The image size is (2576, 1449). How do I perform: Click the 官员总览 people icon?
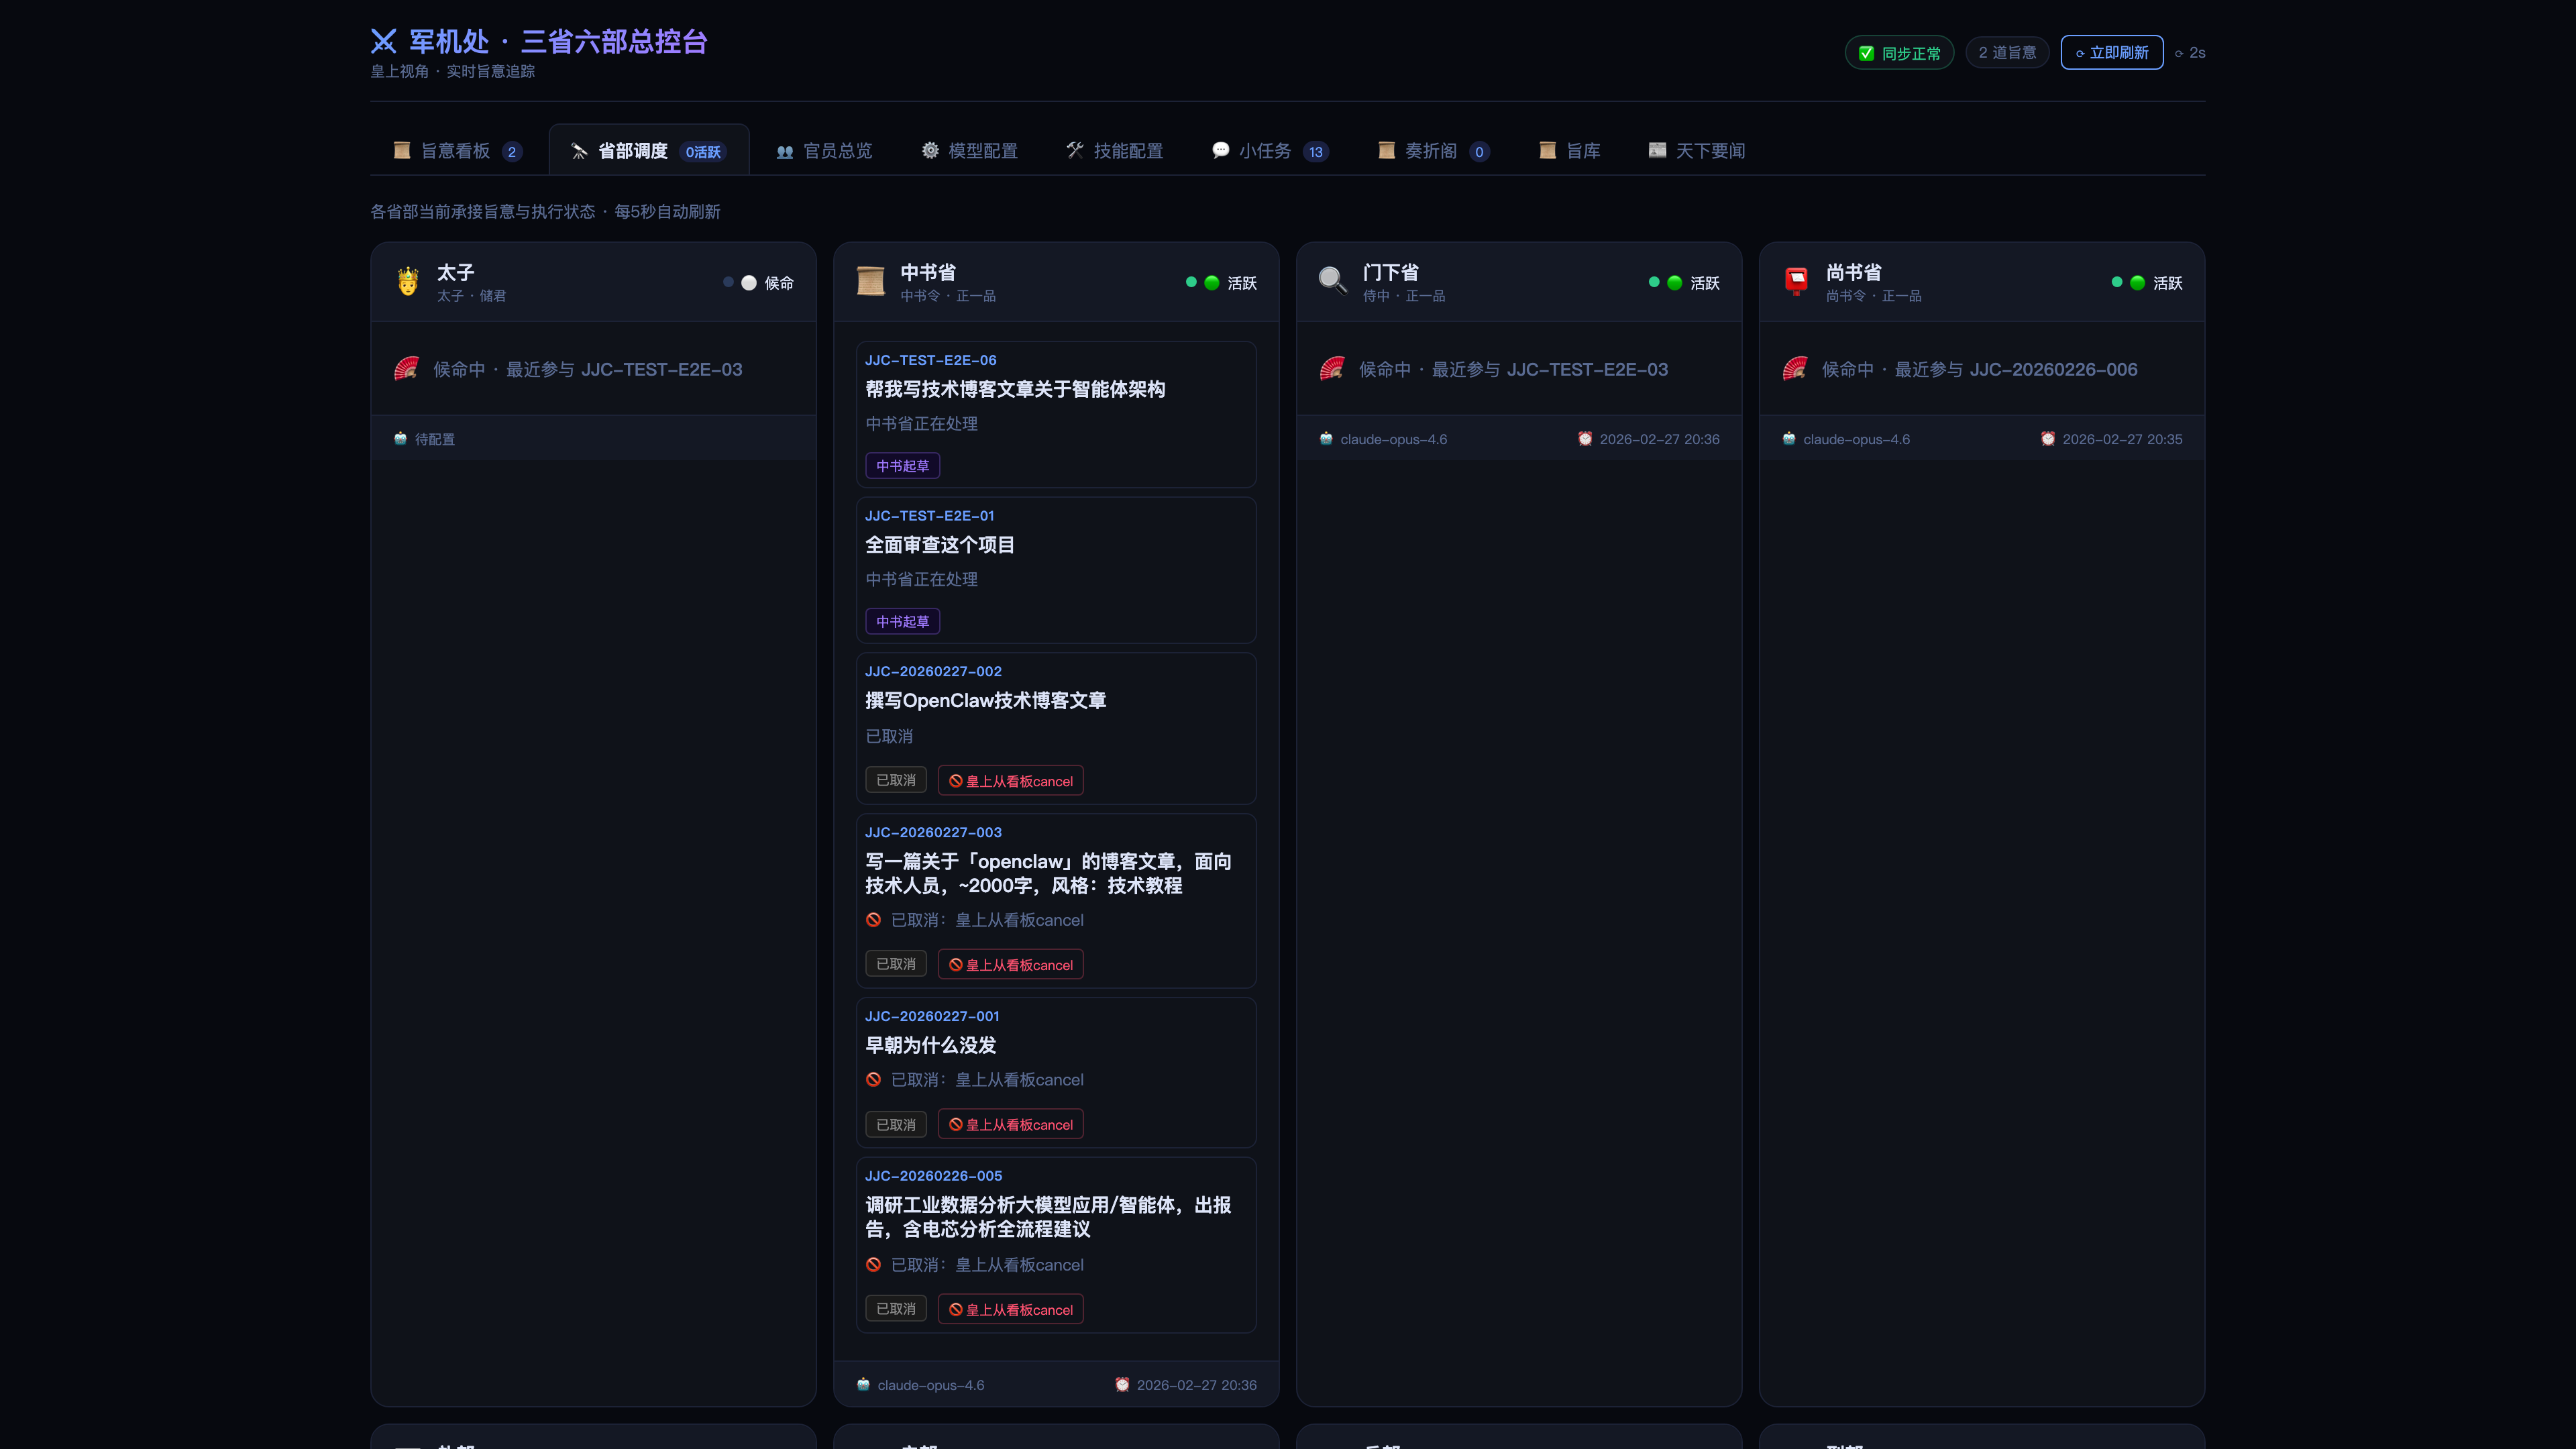point(785,150)
